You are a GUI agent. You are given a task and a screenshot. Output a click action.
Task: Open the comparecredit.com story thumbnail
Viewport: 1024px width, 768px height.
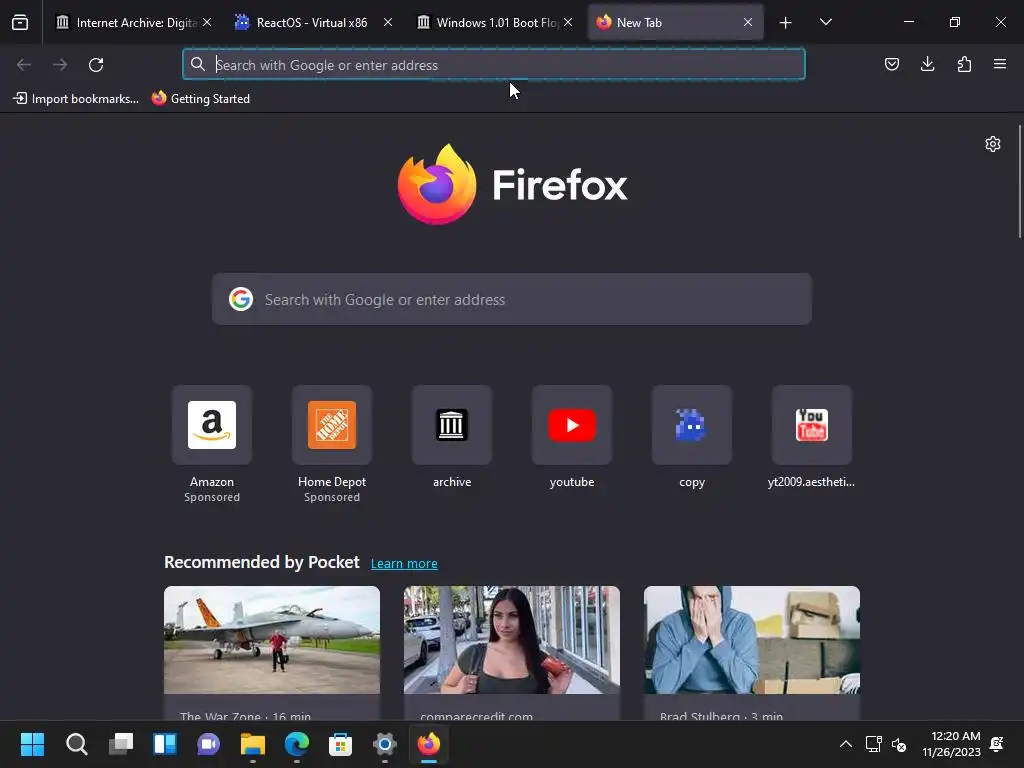pos(512,640)
